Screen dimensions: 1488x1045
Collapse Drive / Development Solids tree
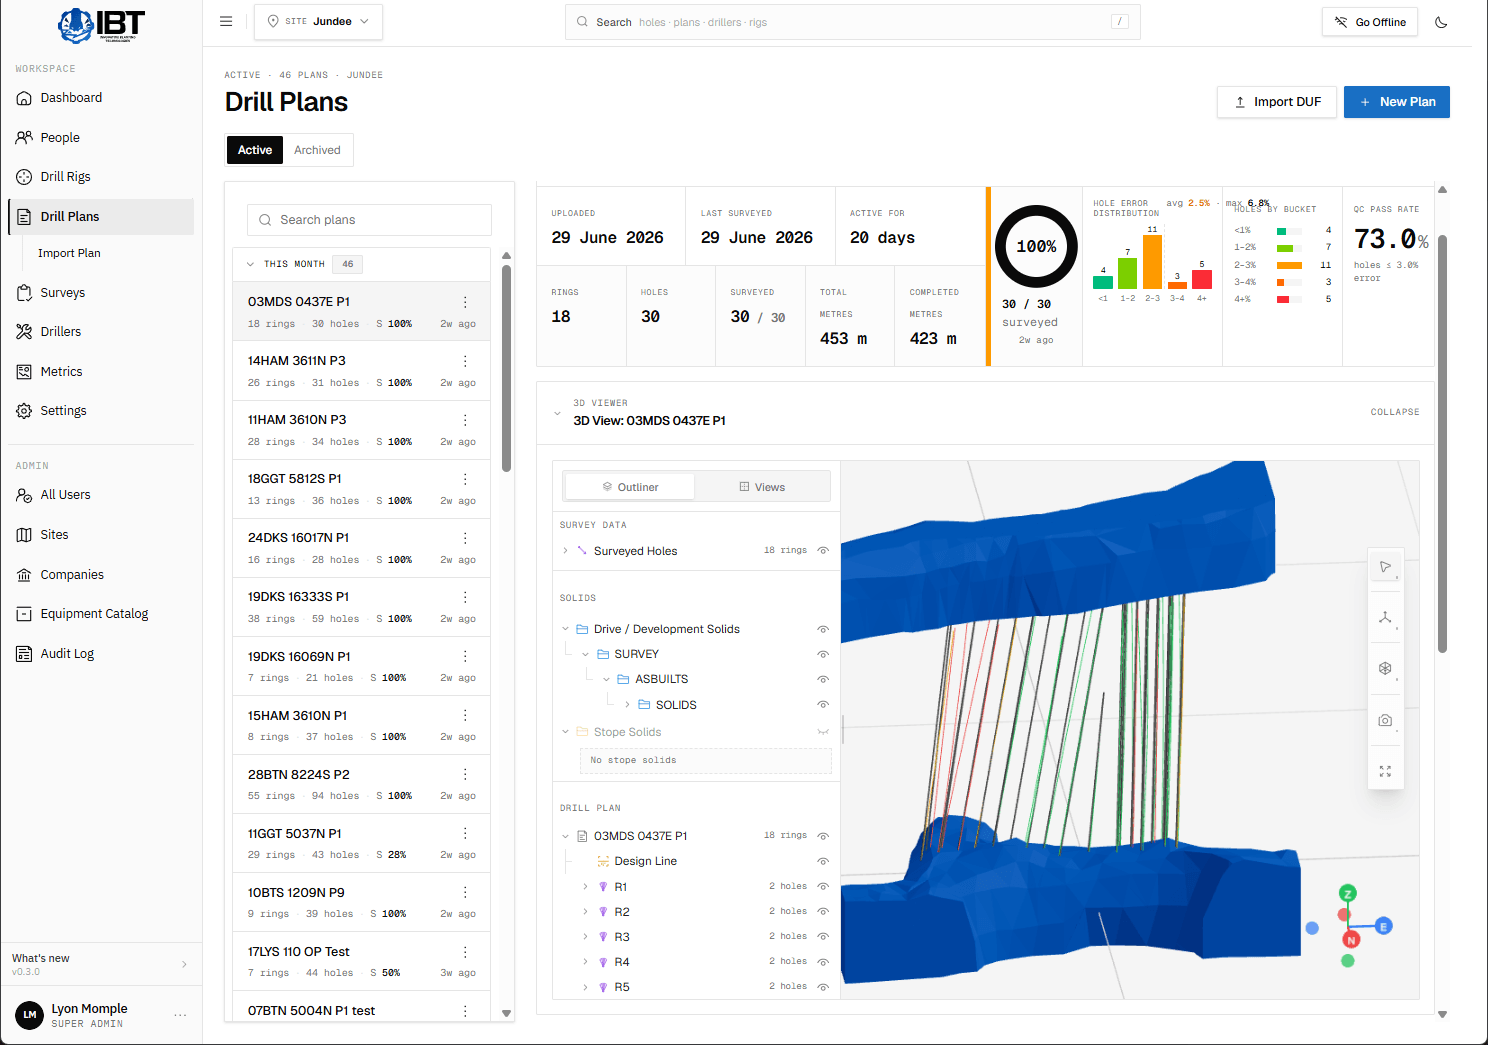point(565,629)
